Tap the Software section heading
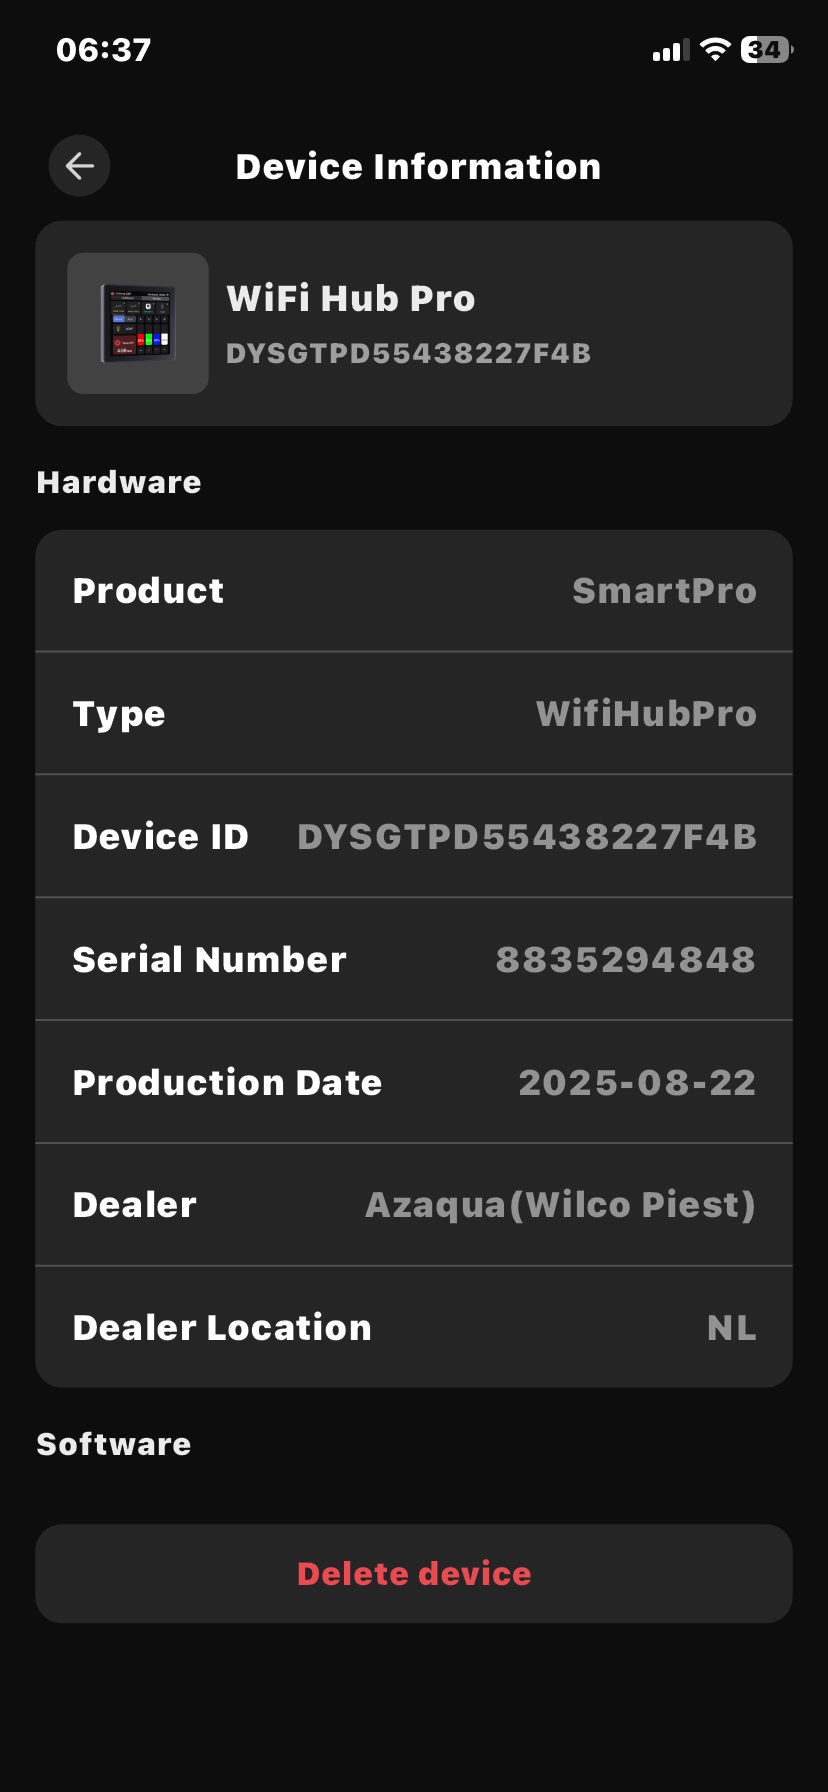828x1792 pixels. (x=114, y=1445)
